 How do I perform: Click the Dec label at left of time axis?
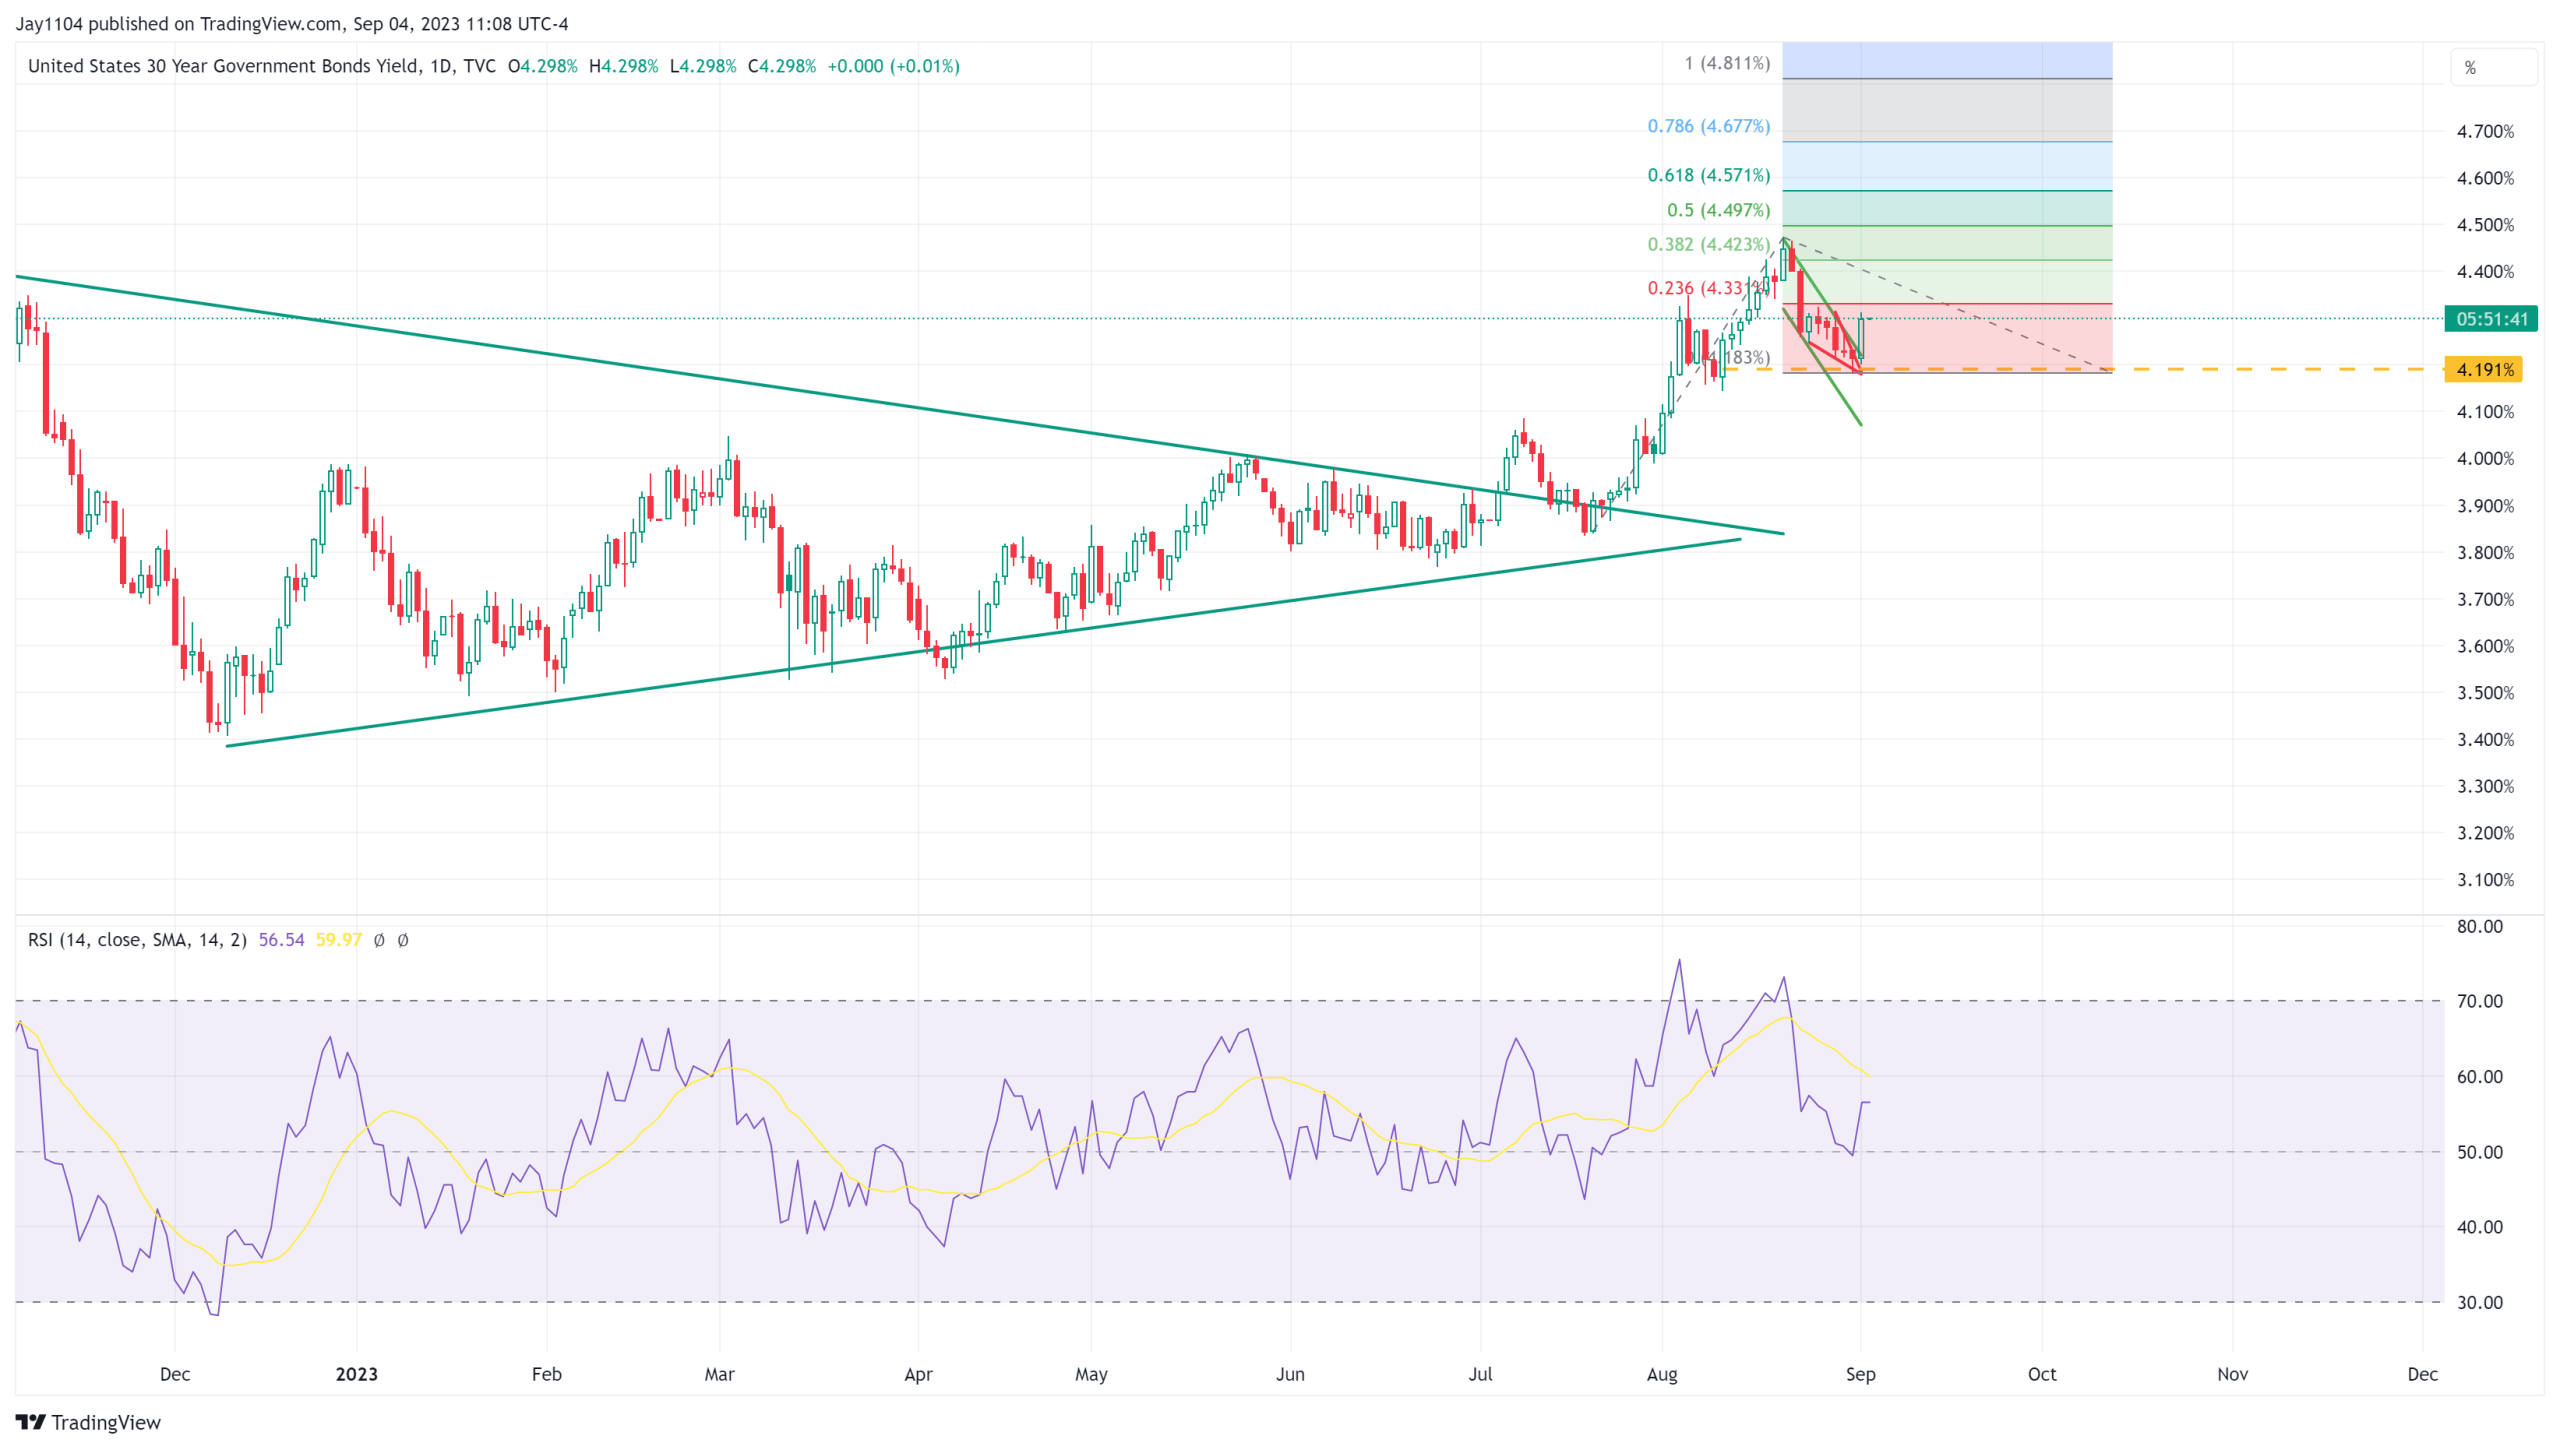[175, 1374]
